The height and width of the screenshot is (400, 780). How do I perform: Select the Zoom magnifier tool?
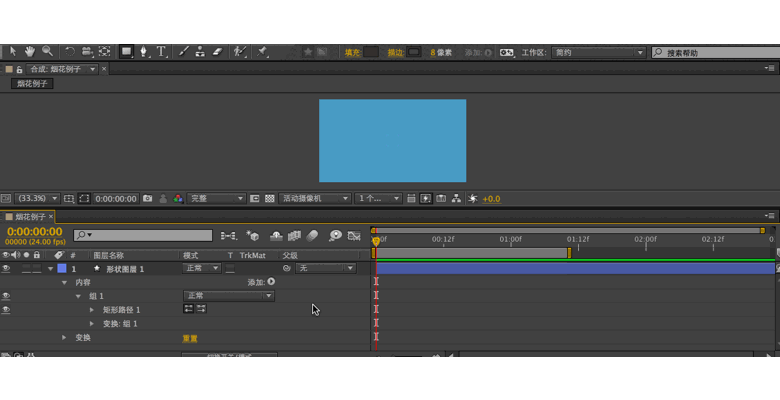pyautogui.click(x=47, y=51)
